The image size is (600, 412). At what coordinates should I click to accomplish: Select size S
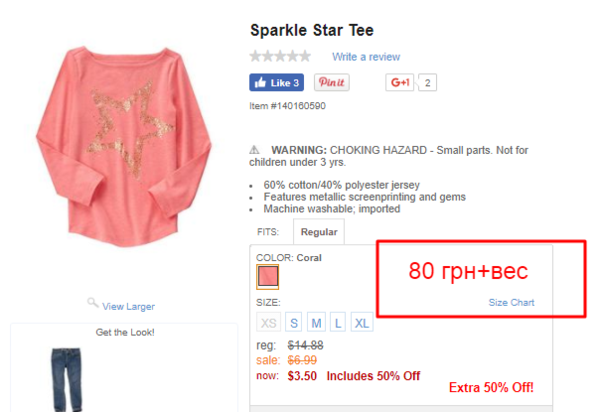293,323
